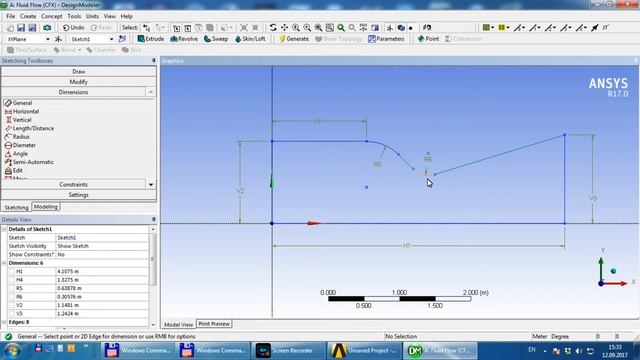Check the R6 dimension parameter box
The height and width of the screenshot is (360, 640).
11,297
